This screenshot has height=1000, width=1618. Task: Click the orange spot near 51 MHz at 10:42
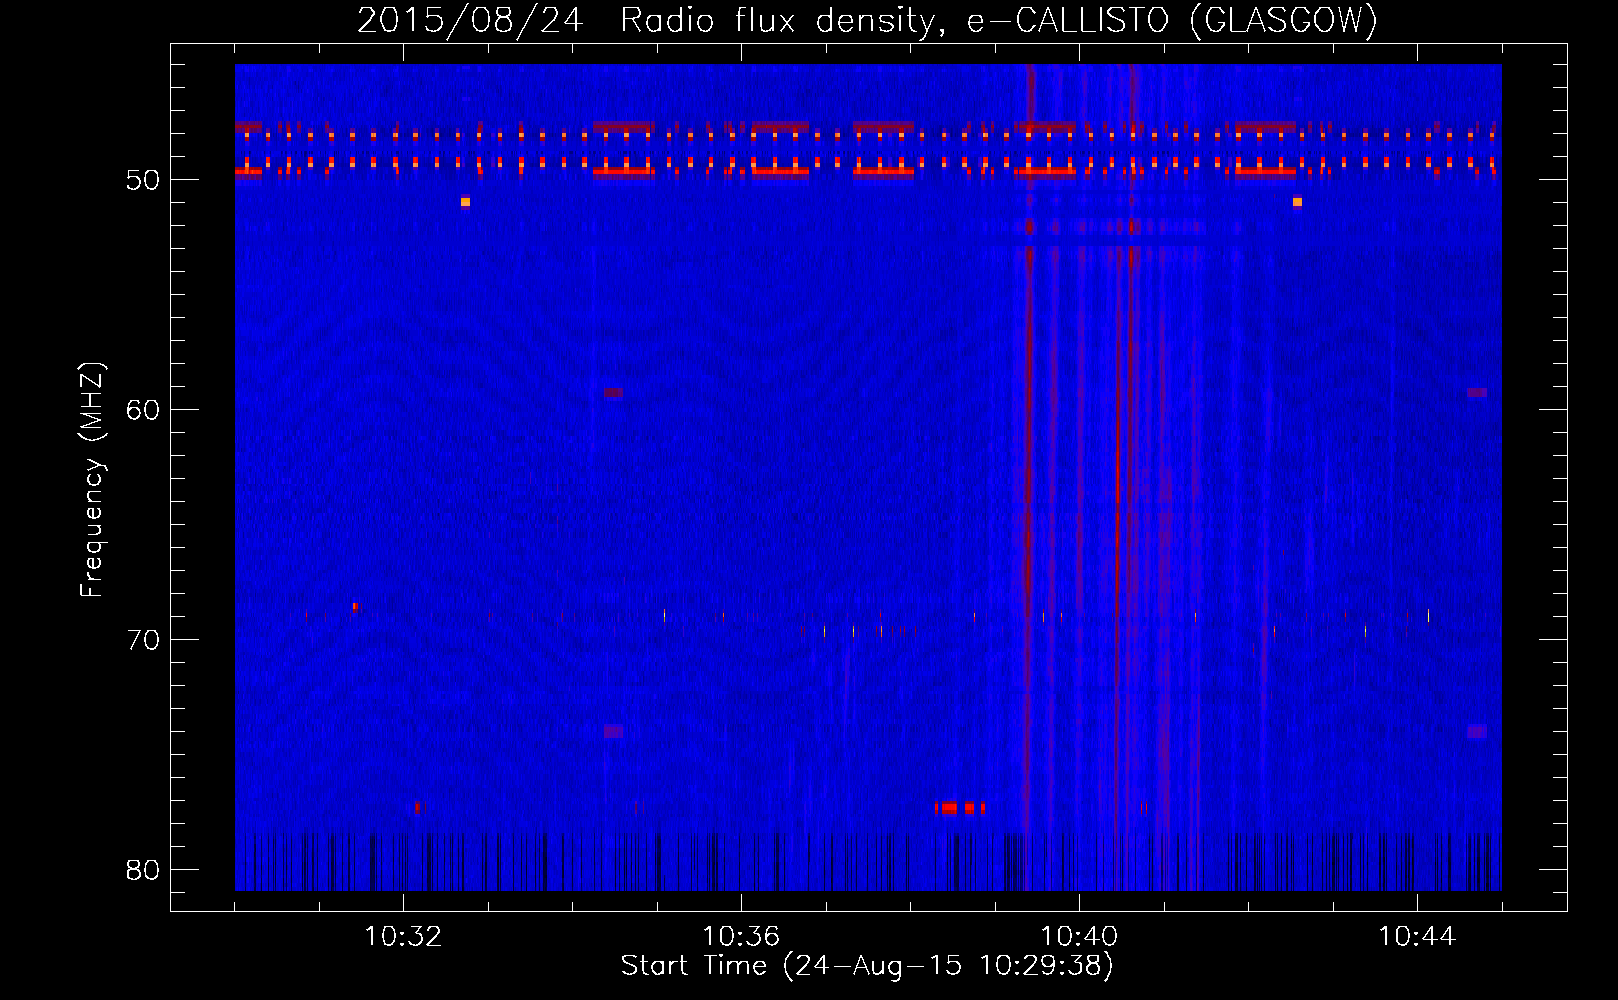(x=1297, y=202)
